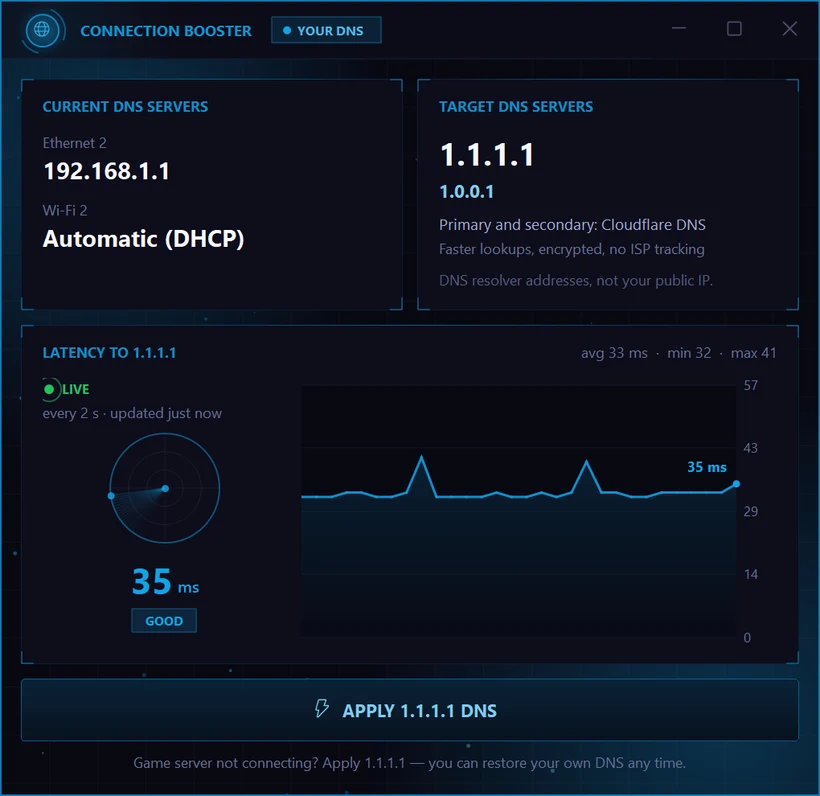The width and height of the screenshot is (820, 796).
Task: Click the avg 33 ms statistic
Action: click(614, 353)
